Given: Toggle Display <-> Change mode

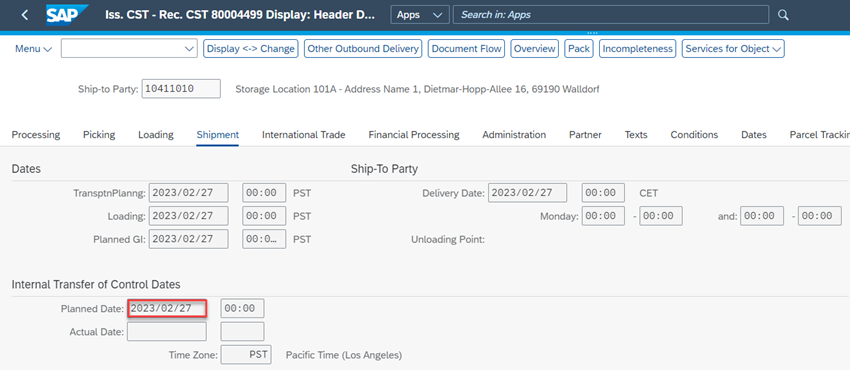Looking at the screenshot, I should tap(250, 49).
